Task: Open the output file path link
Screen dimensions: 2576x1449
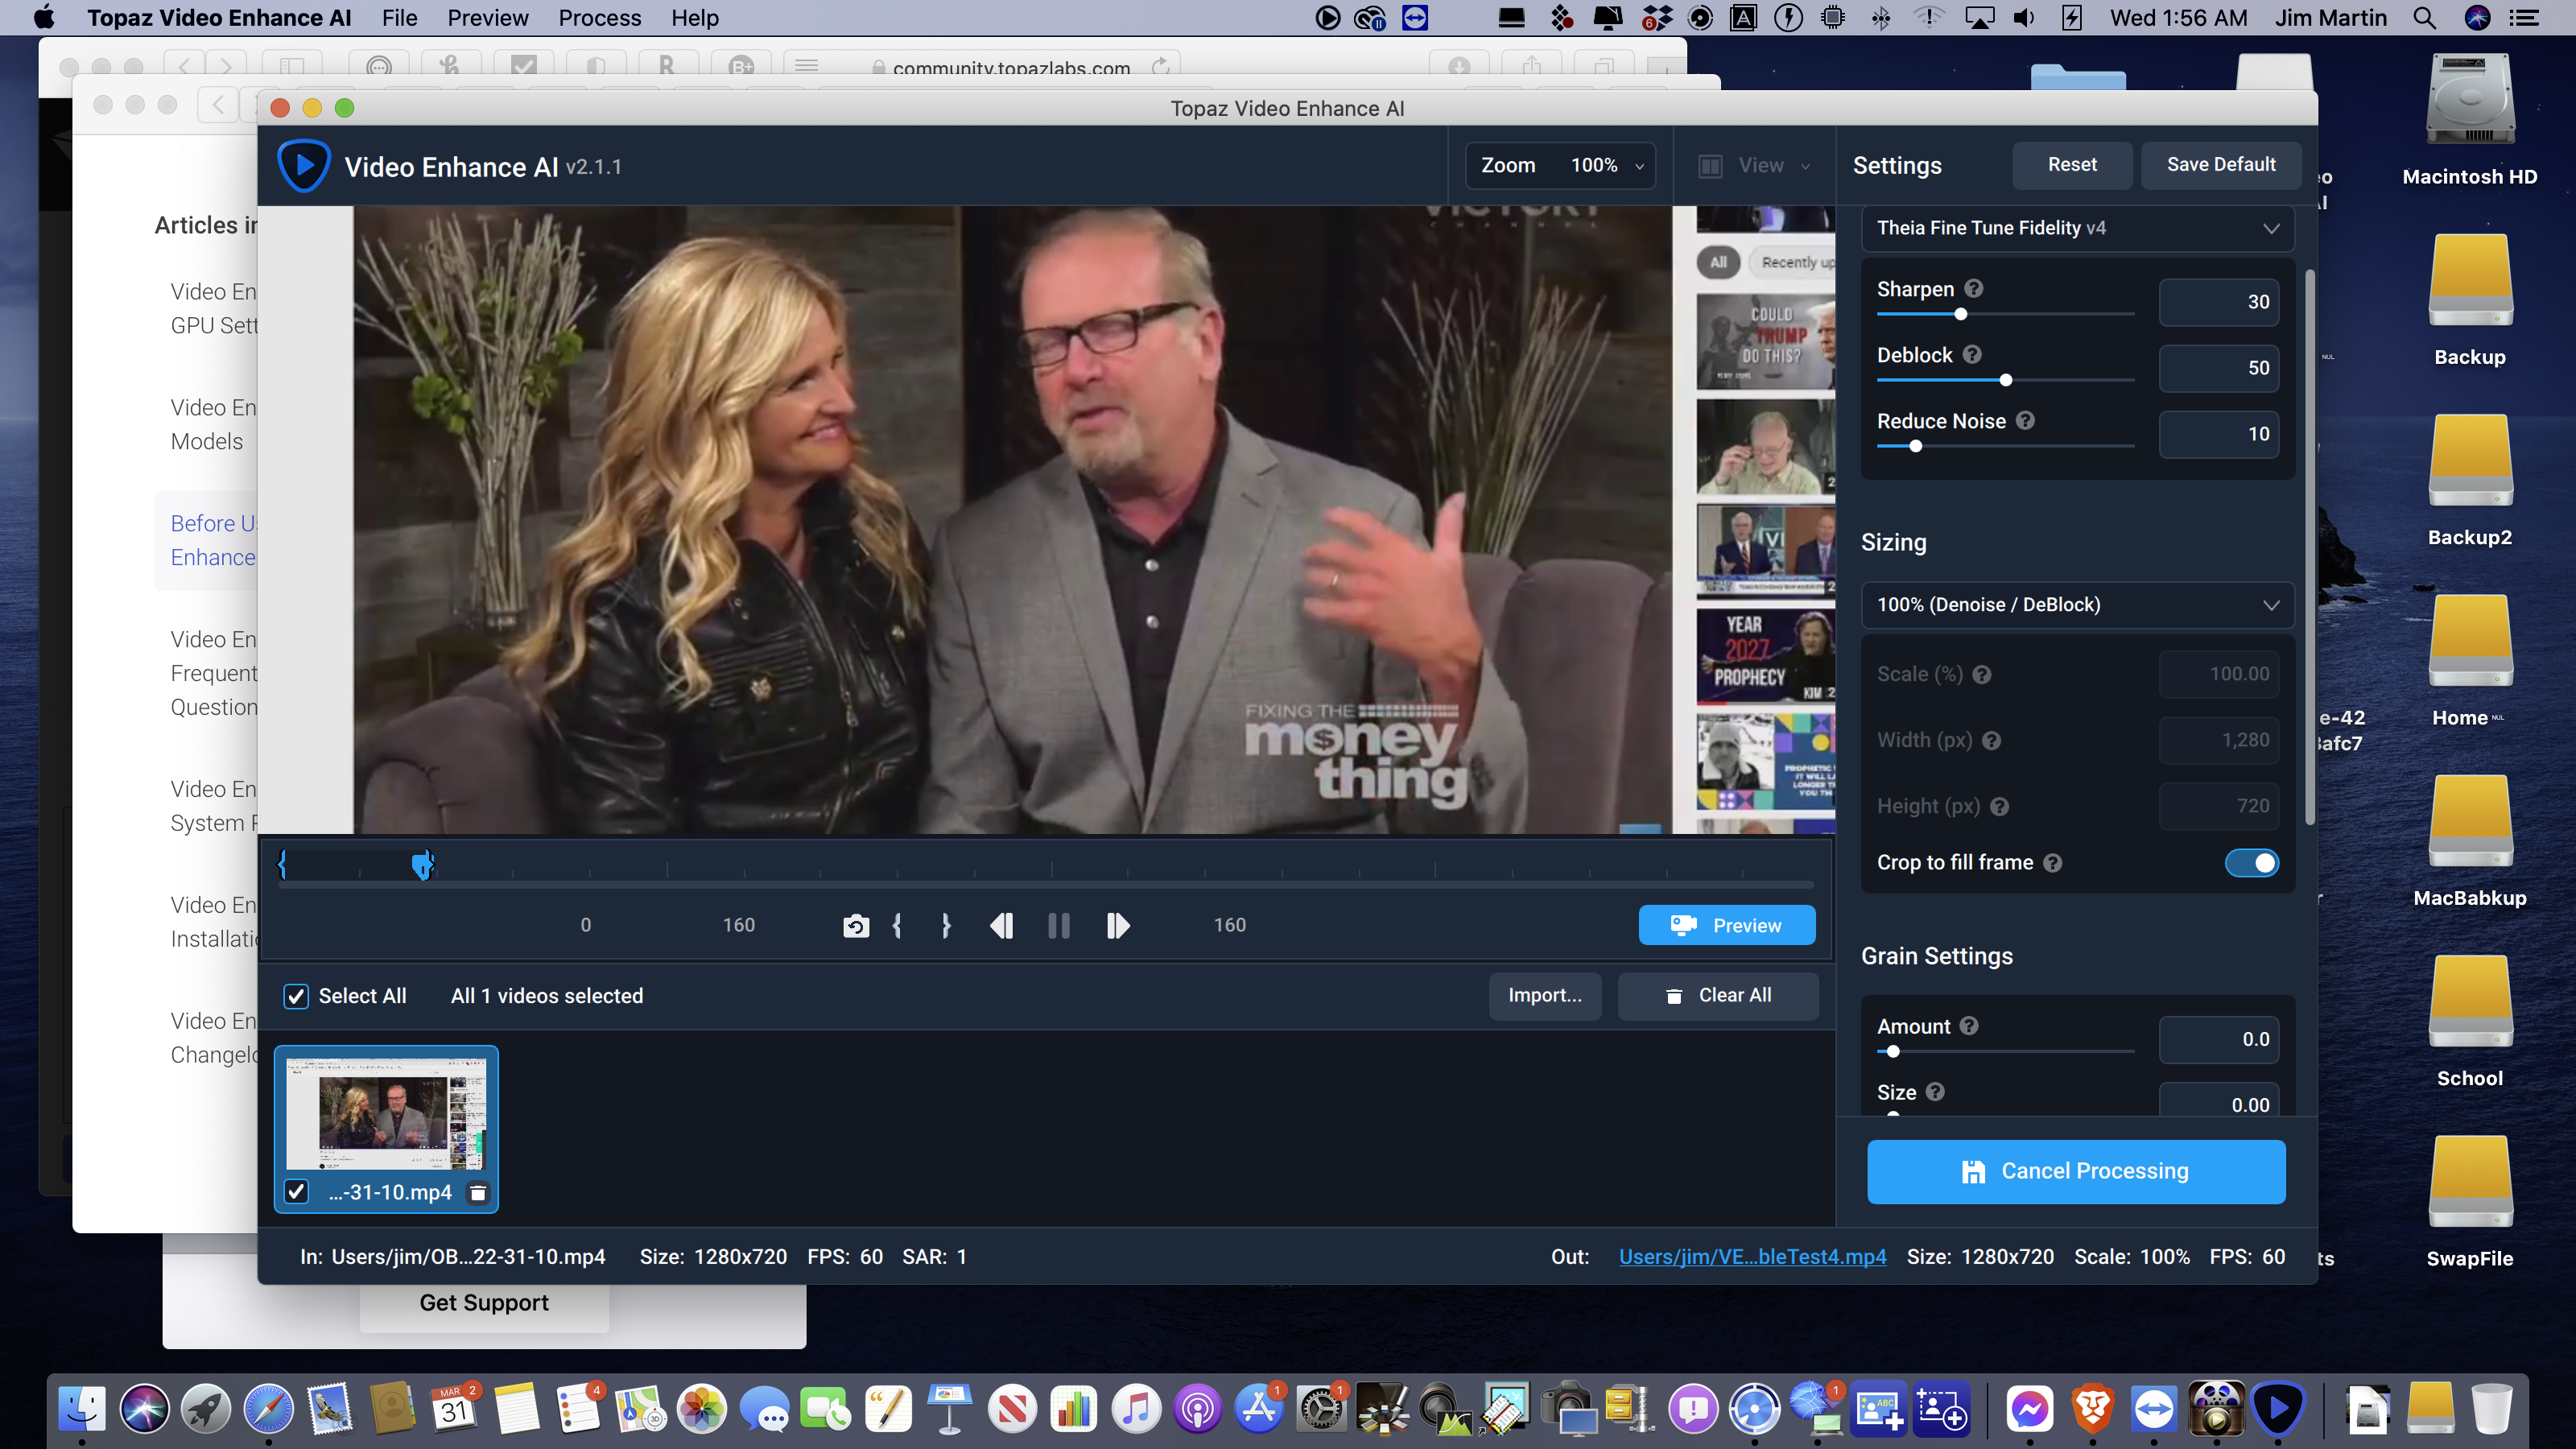Action: click(1752, 1257)
